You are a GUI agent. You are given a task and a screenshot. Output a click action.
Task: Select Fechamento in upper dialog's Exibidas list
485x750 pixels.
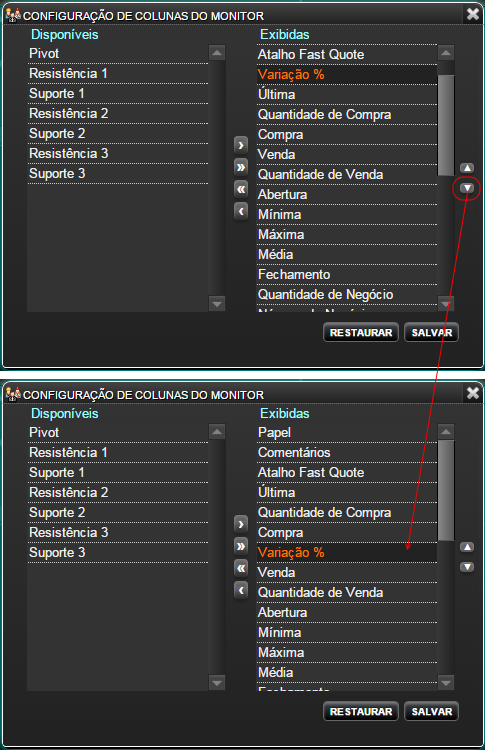click(x=347, y=275)
